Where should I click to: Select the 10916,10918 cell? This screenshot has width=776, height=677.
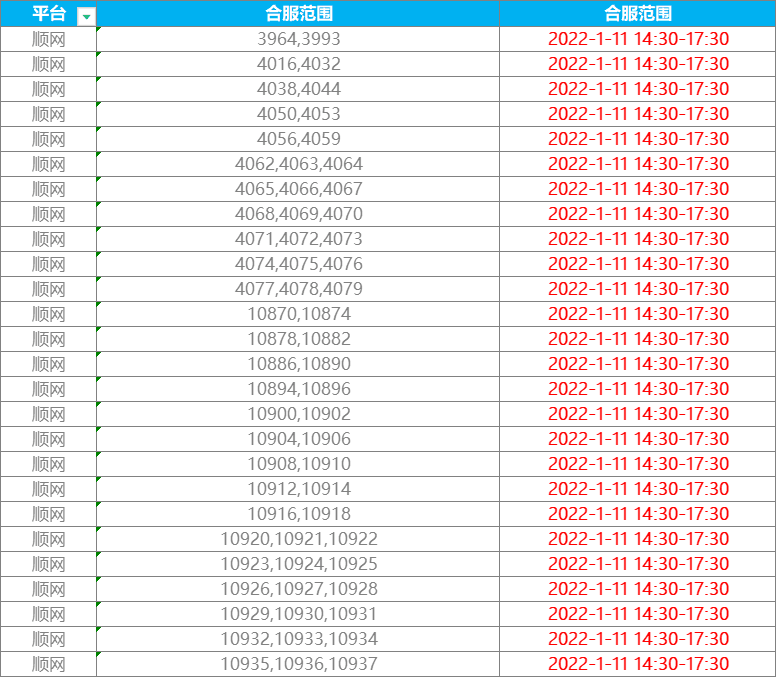pyautogui.click(x=298, y=514)
